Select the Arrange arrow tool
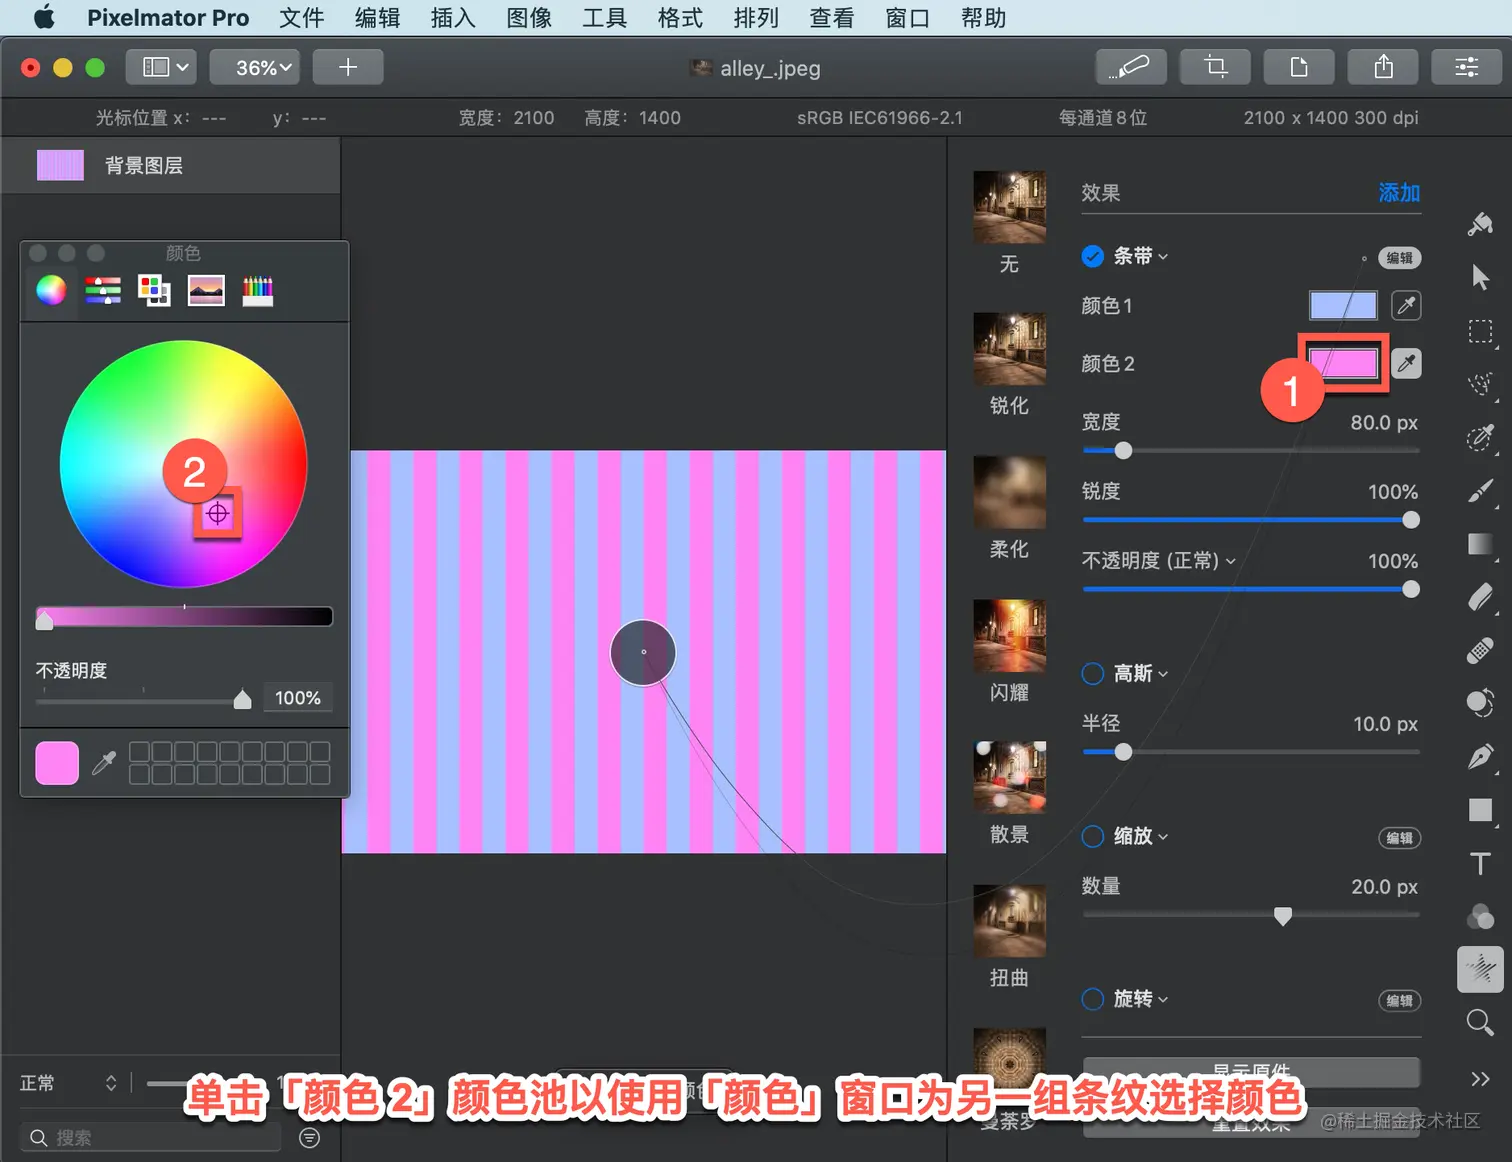 coord(1480,277)
